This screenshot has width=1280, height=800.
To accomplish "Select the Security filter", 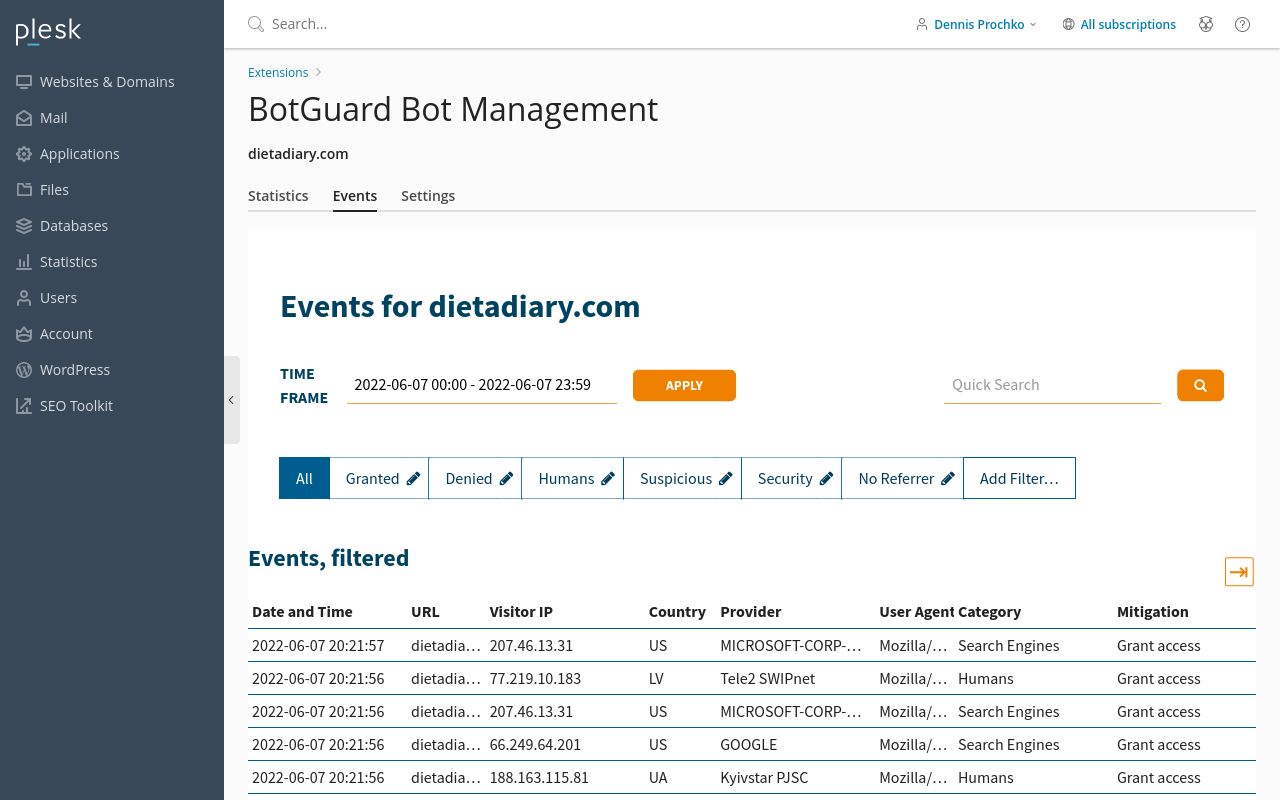I will click(x=785, y=479).
